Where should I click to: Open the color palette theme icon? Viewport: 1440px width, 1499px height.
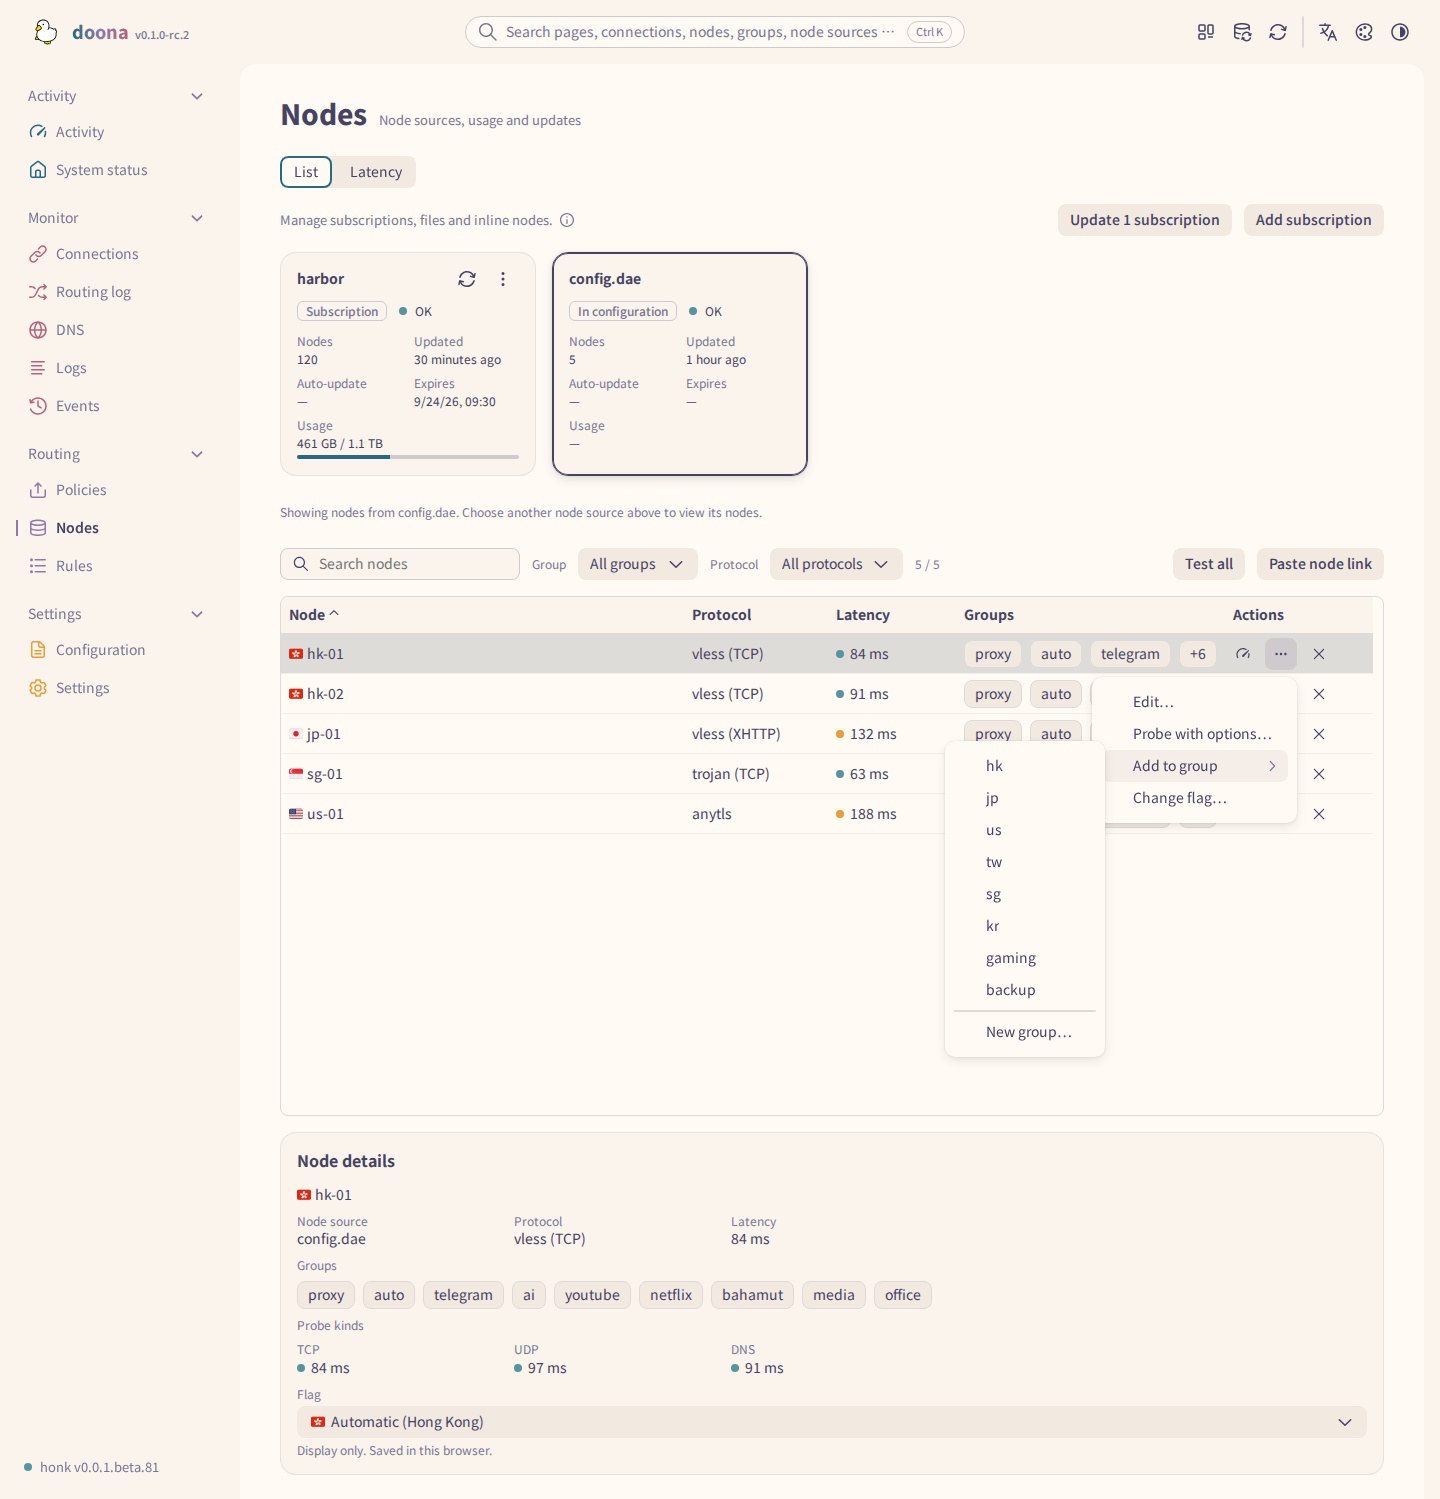pos(1364,32)
